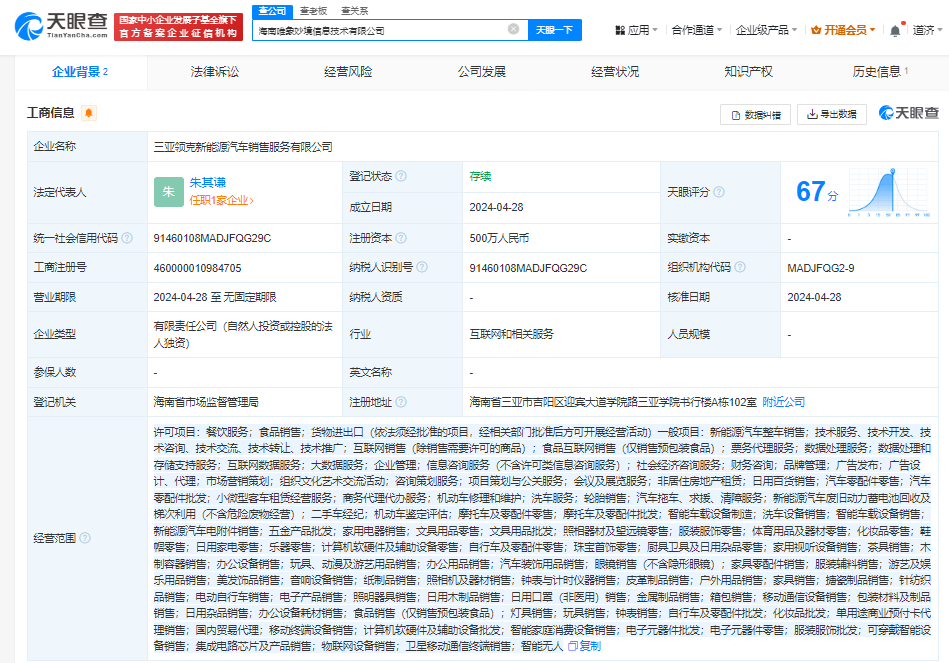Expand the 开通会员 membership dropdown
The width and height of the screenshot is (949, 663).
coord(842,30)
